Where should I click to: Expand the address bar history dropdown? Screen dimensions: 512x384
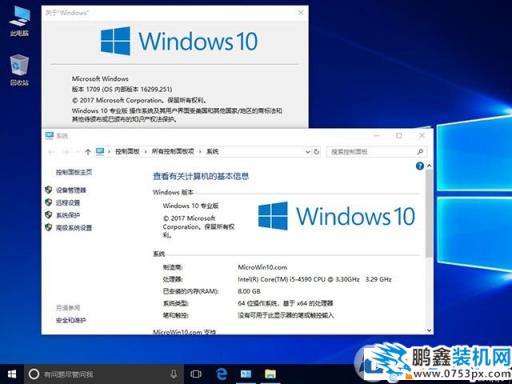point(308,152)
